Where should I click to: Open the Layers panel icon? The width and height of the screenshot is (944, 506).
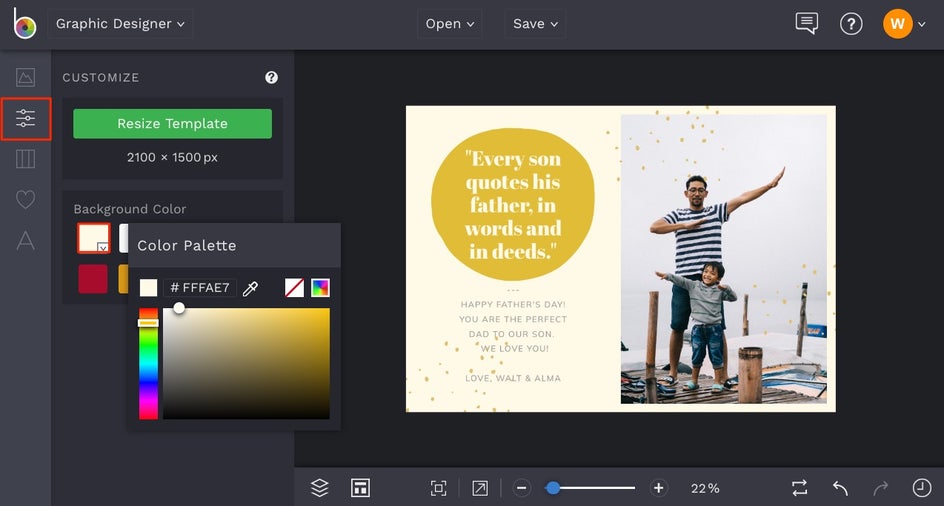click(x=319, y=487)
